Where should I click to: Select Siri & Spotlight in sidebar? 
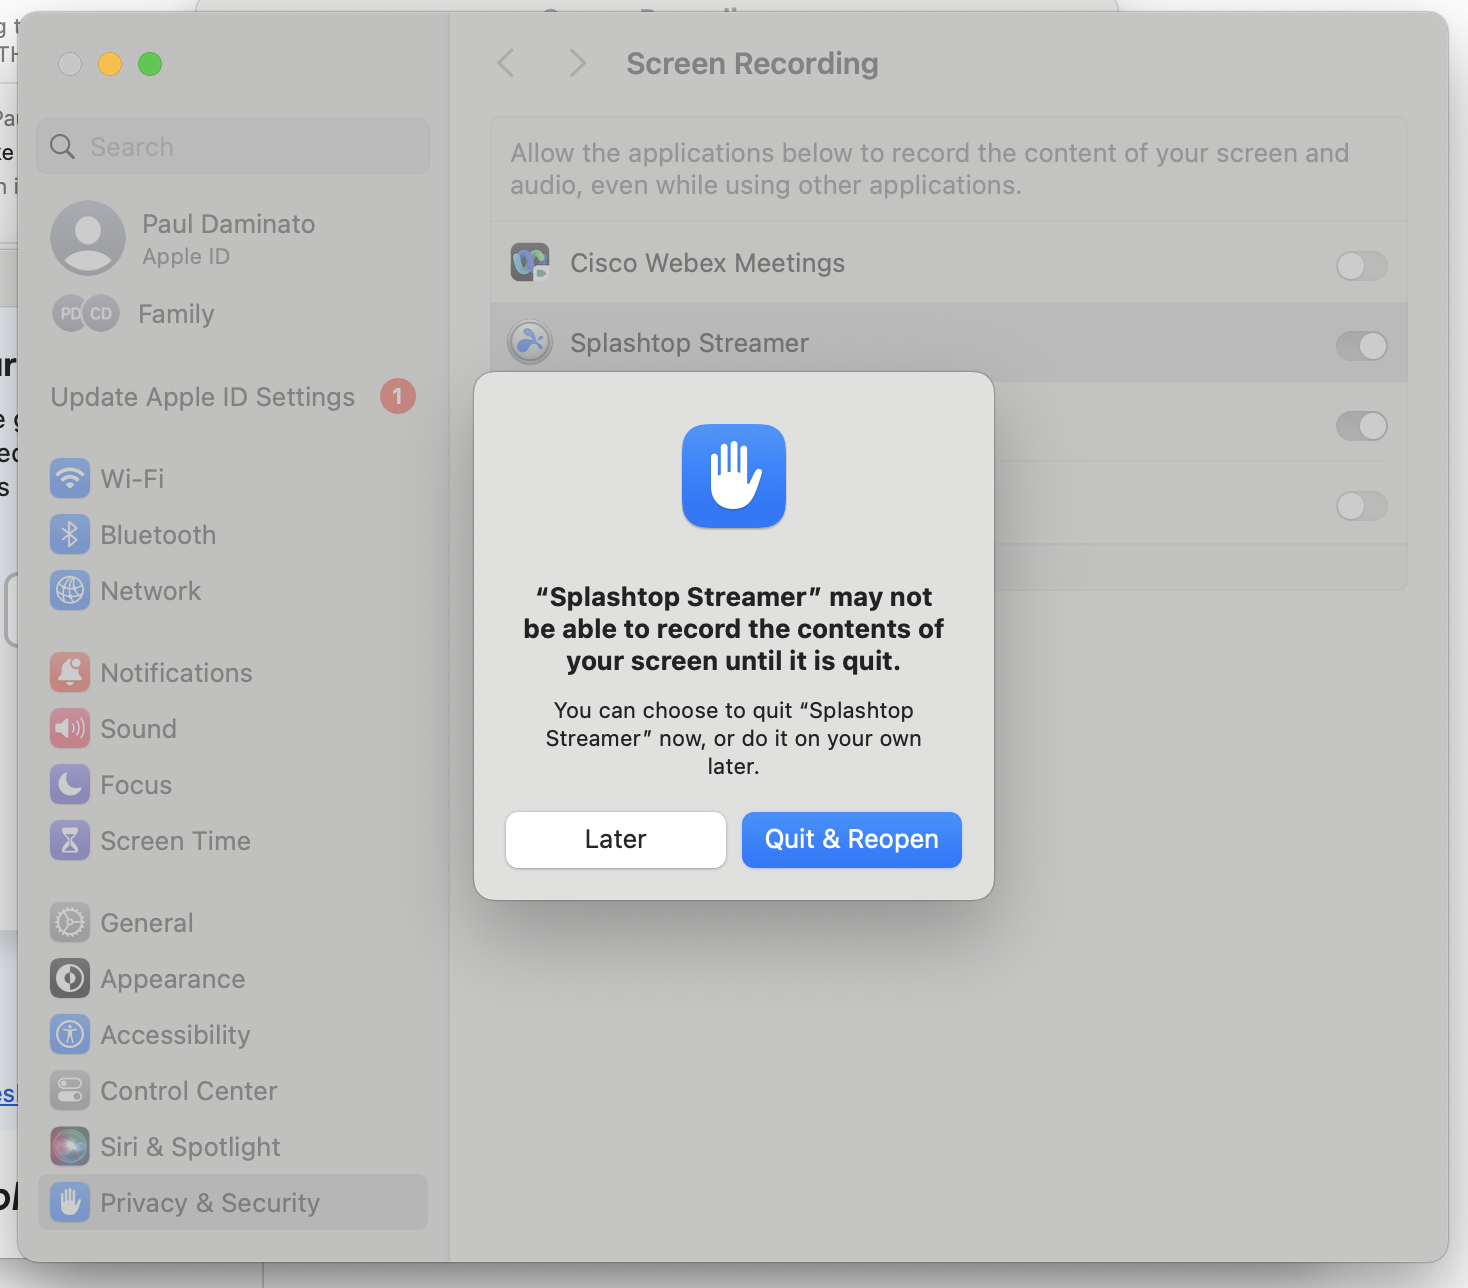pyautogui.click(x=233, y=1147)
